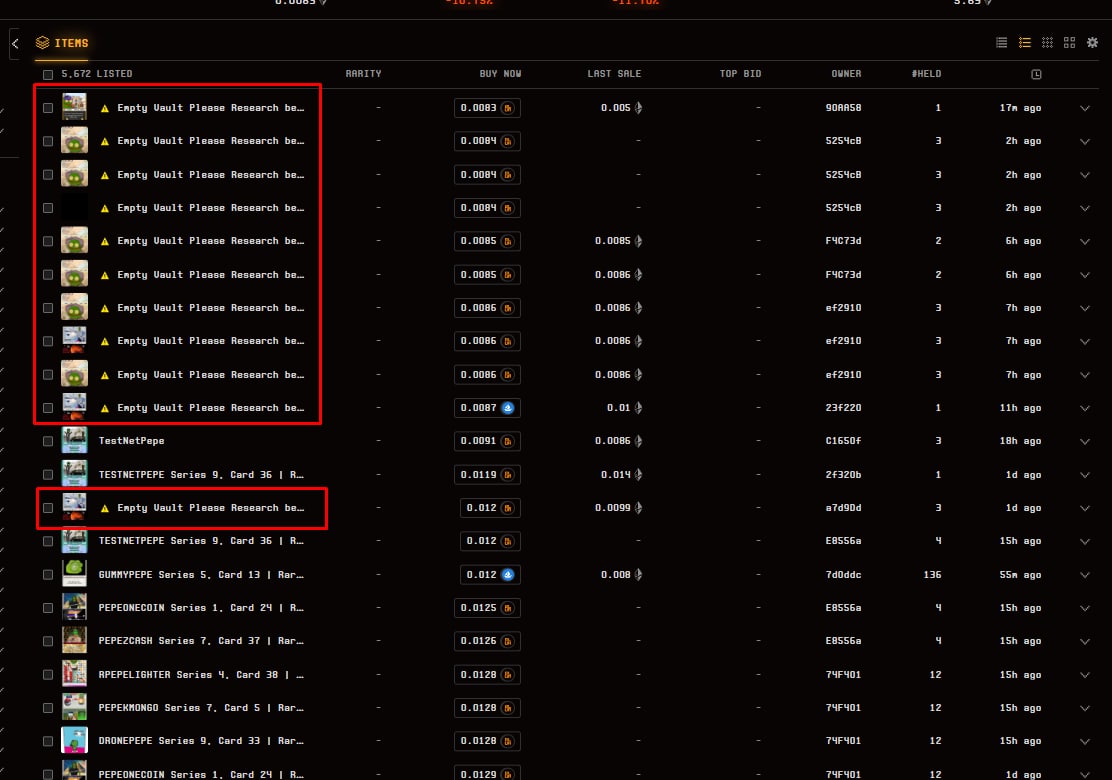This screenshot has height=780, width=1112.
Task: Click the Blur icon in 0.0083 price
Action: tap(508, 108)
